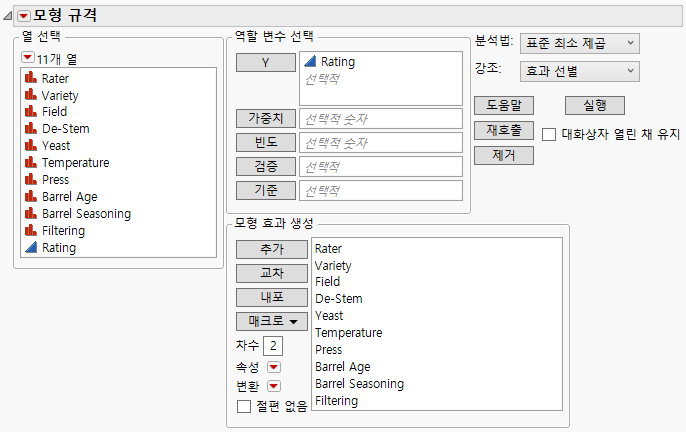
Task: Click the bar icon beside Barrel Age
Action: tap(31, 197)
